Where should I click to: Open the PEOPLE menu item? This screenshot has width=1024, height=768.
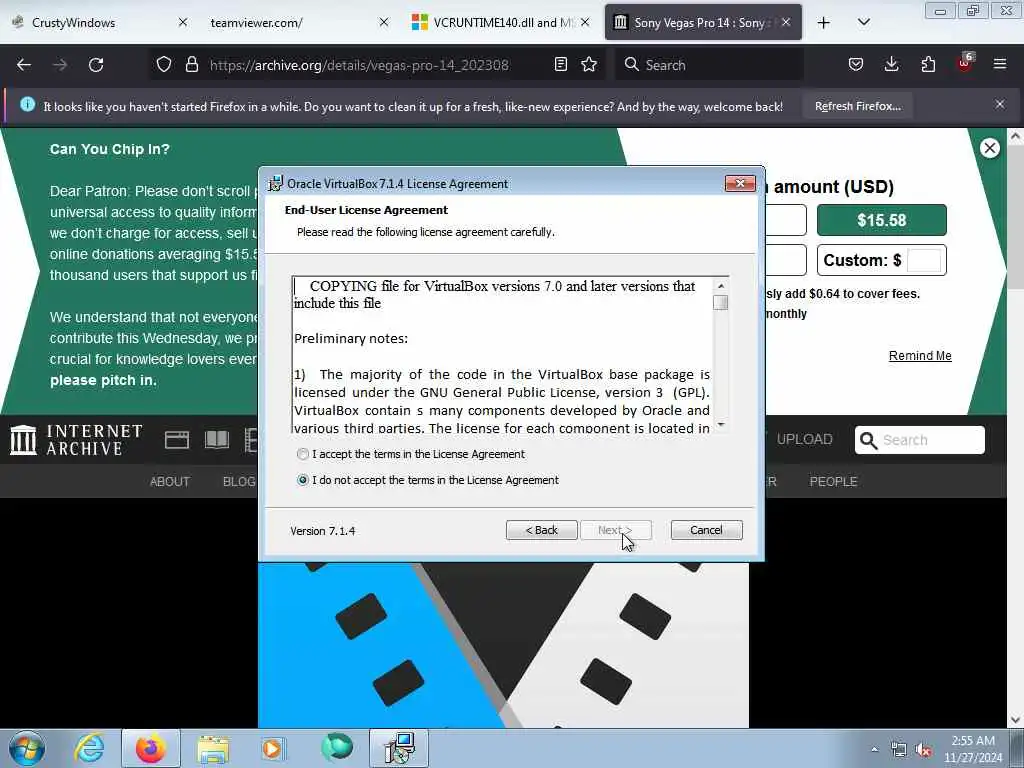pyautogui.click(x=833, y=482)
